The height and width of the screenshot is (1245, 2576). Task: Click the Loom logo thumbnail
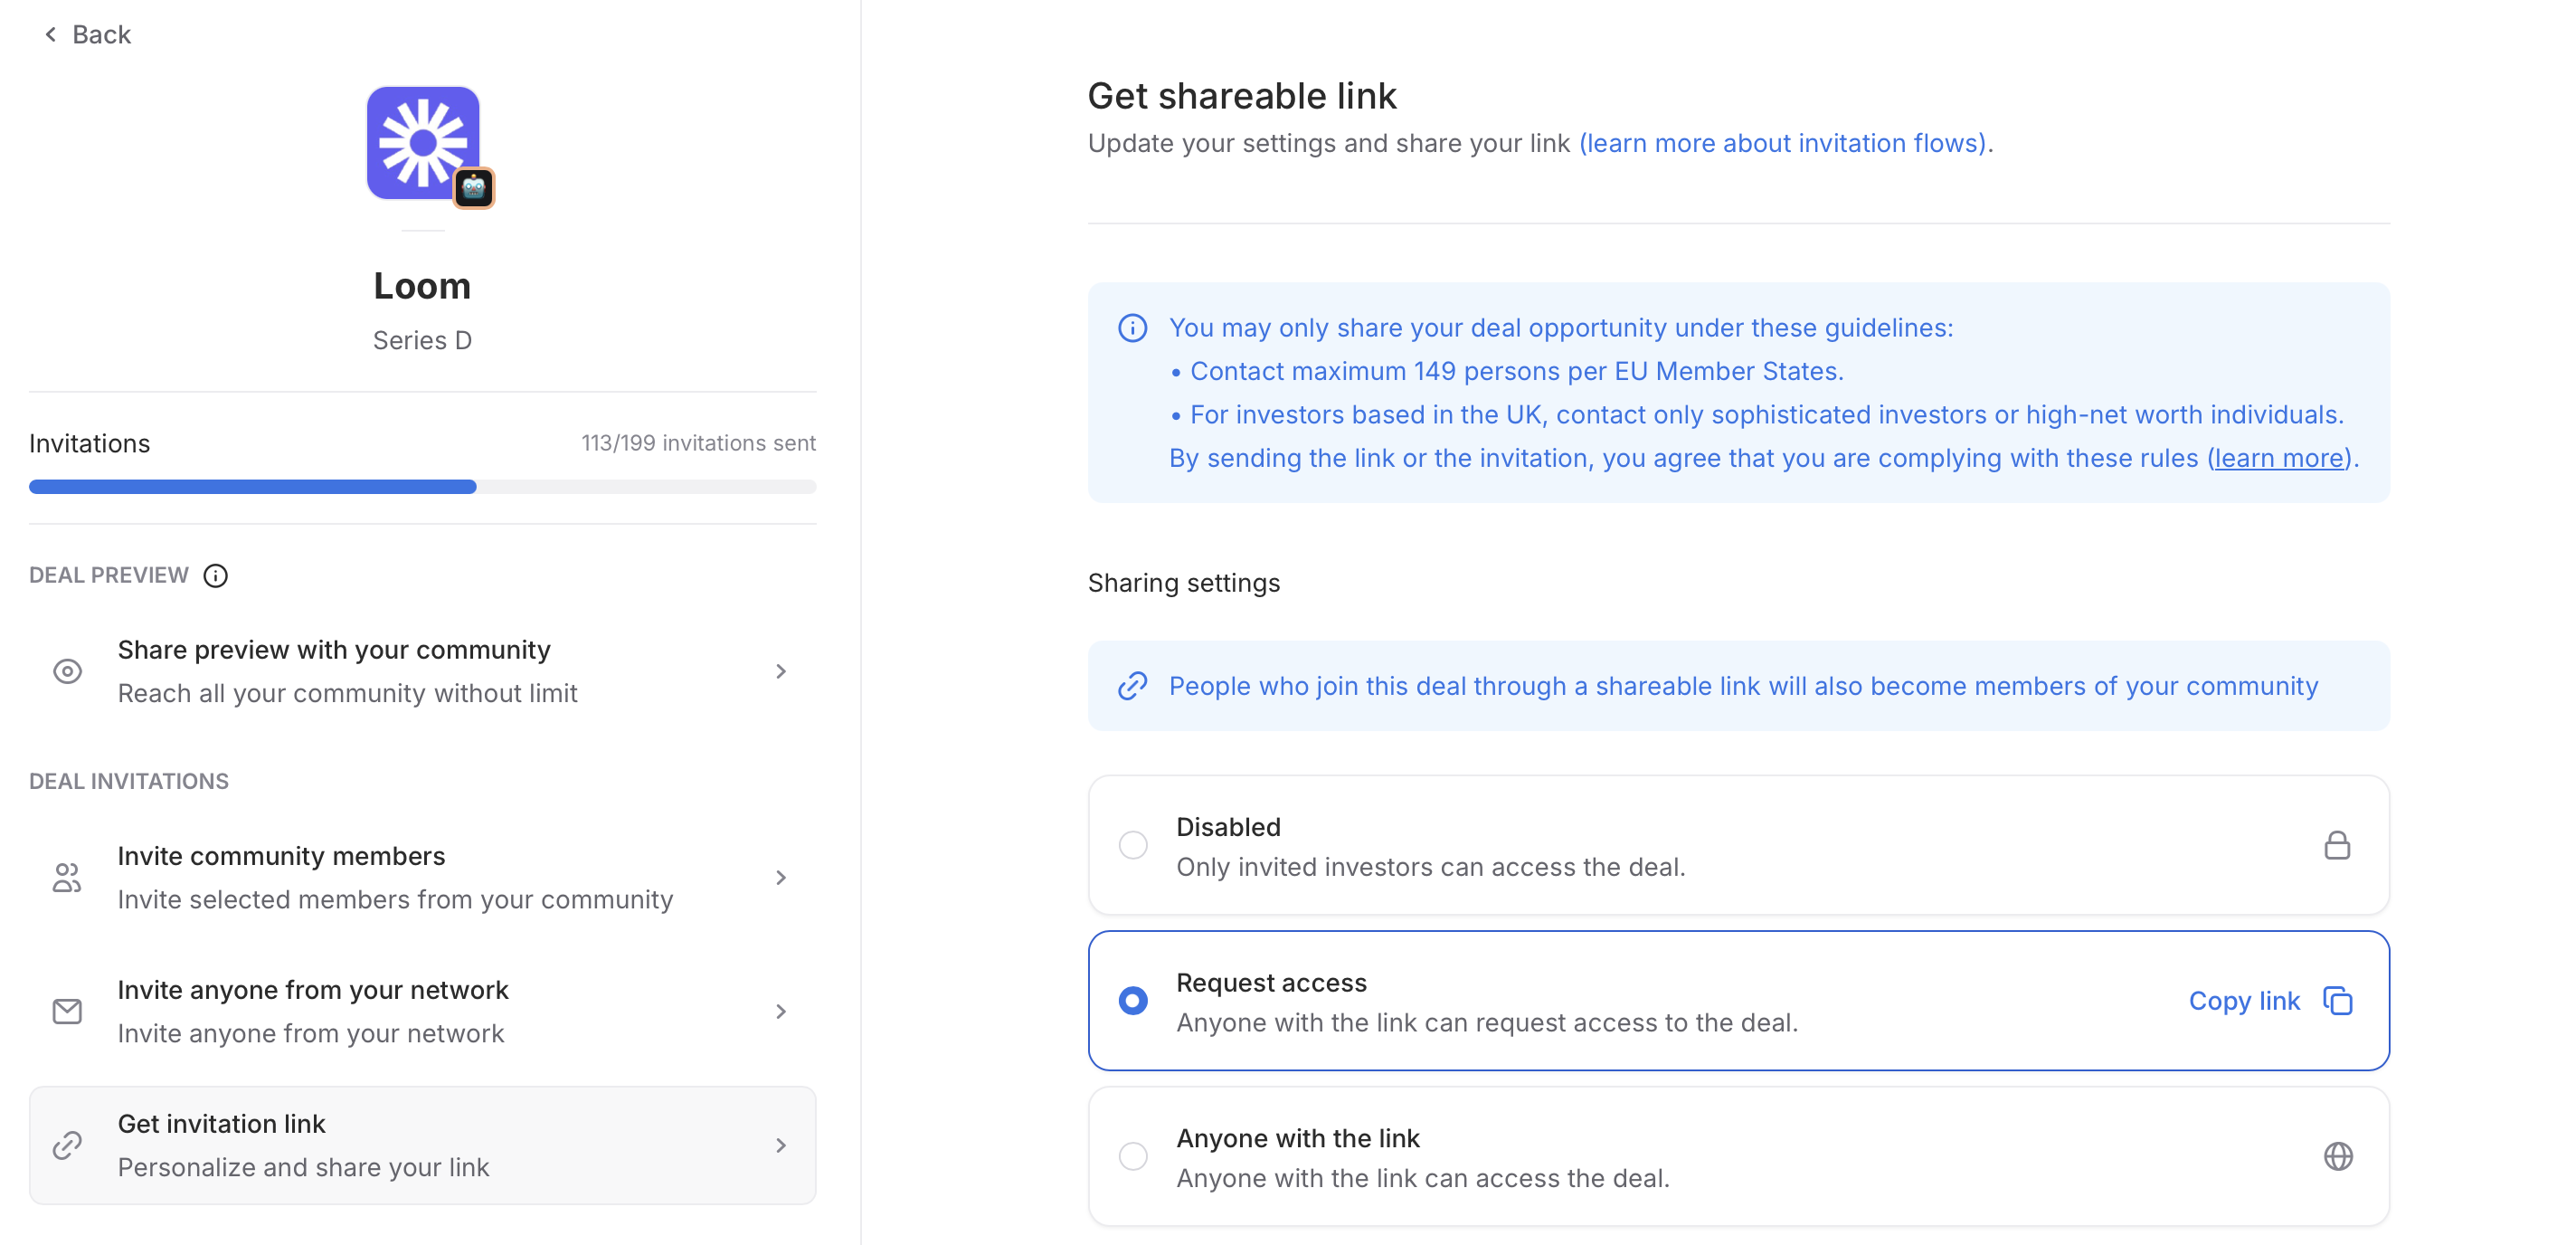click(423, 143)
